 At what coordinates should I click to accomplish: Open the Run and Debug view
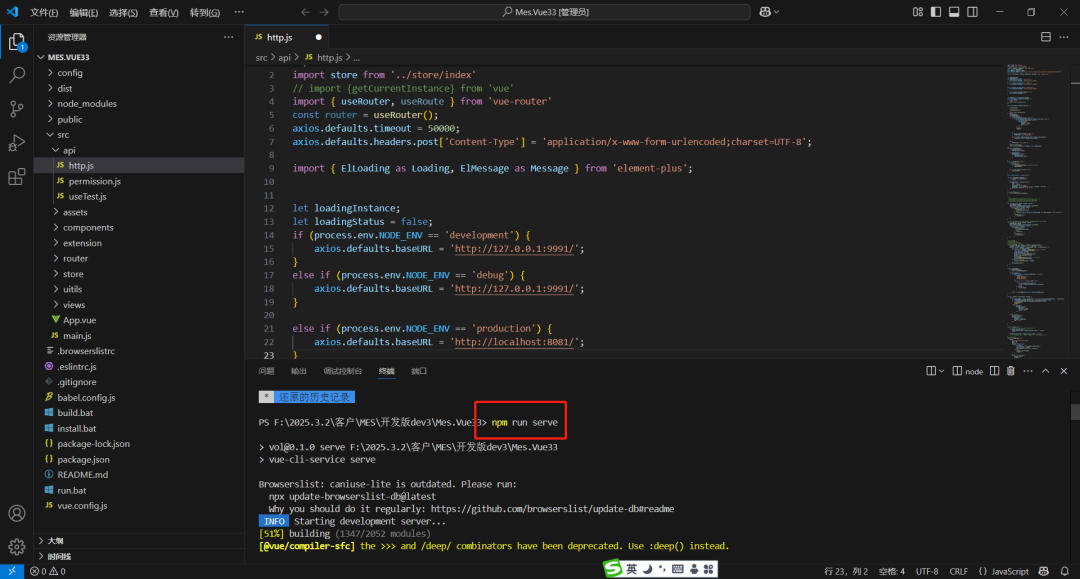tap(17, 143)
